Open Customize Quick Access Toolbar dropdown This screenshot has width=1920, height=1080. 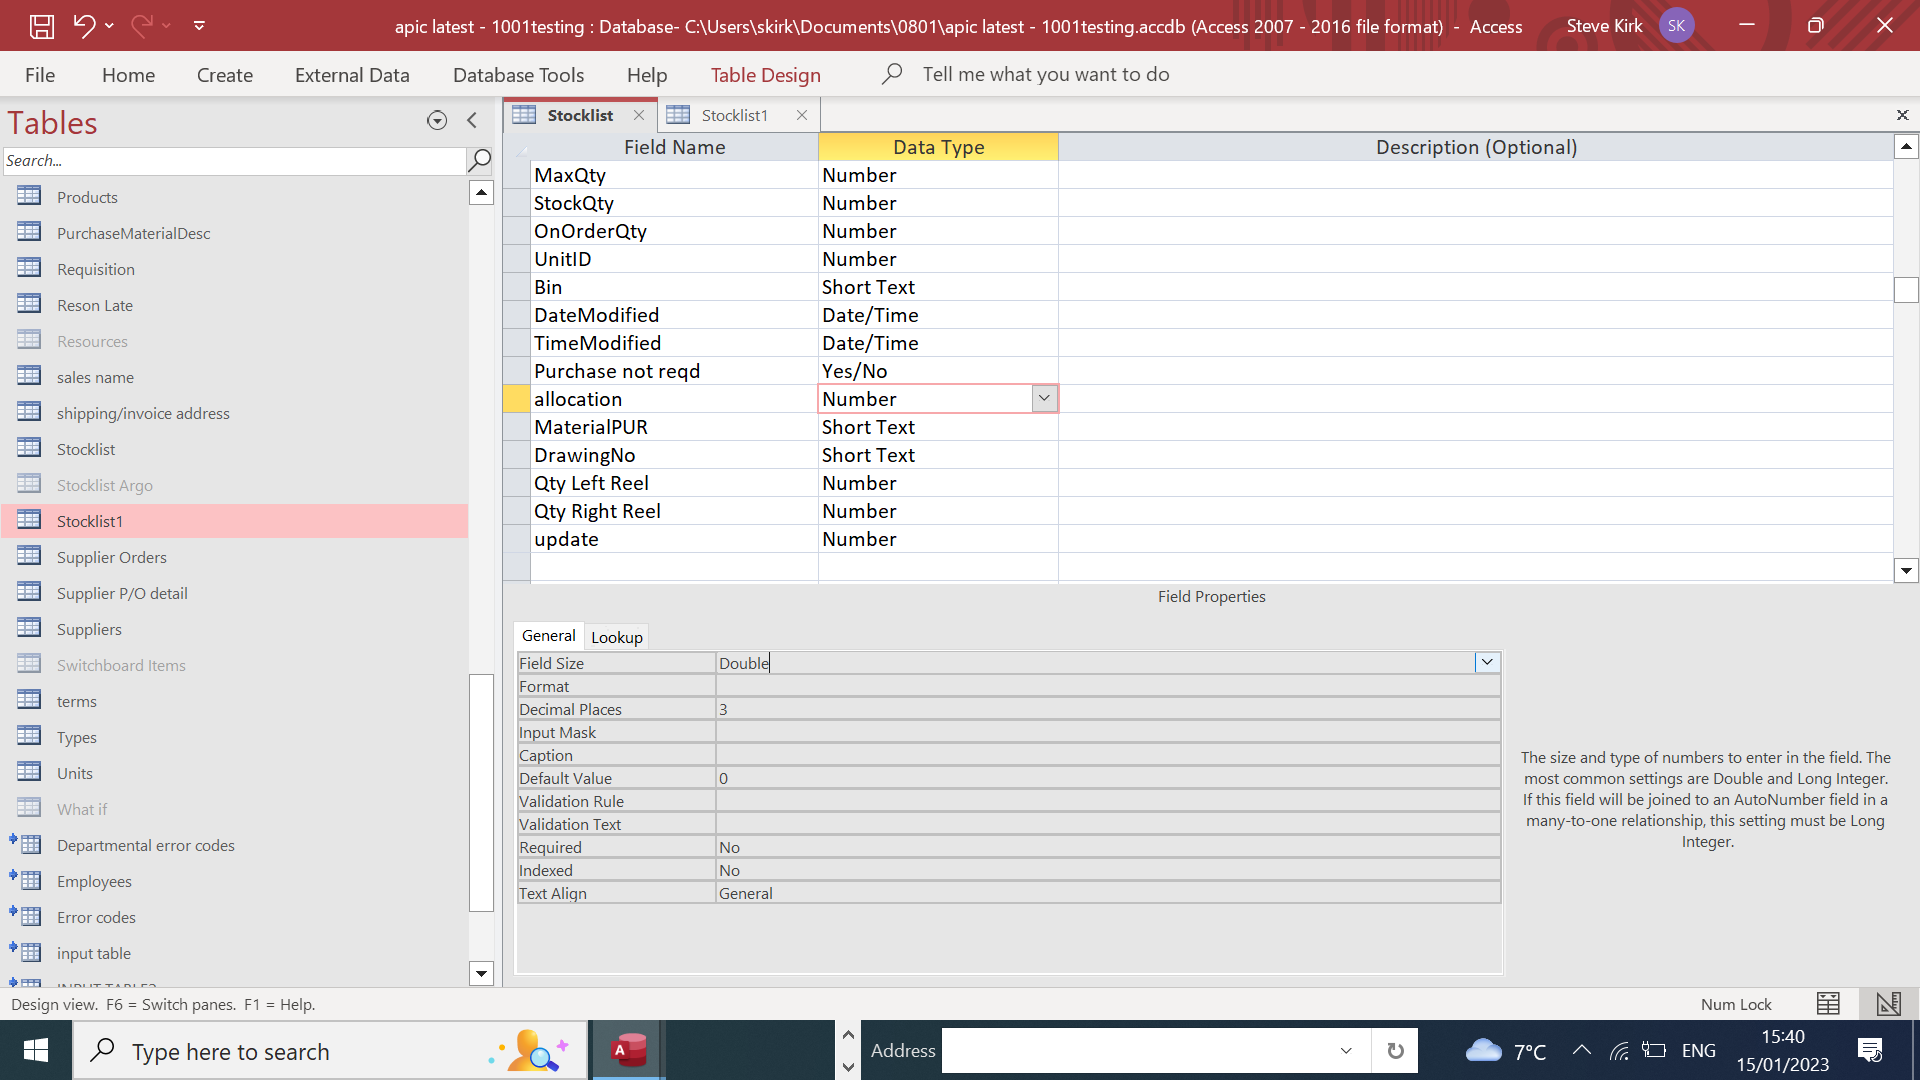point(199,26)
